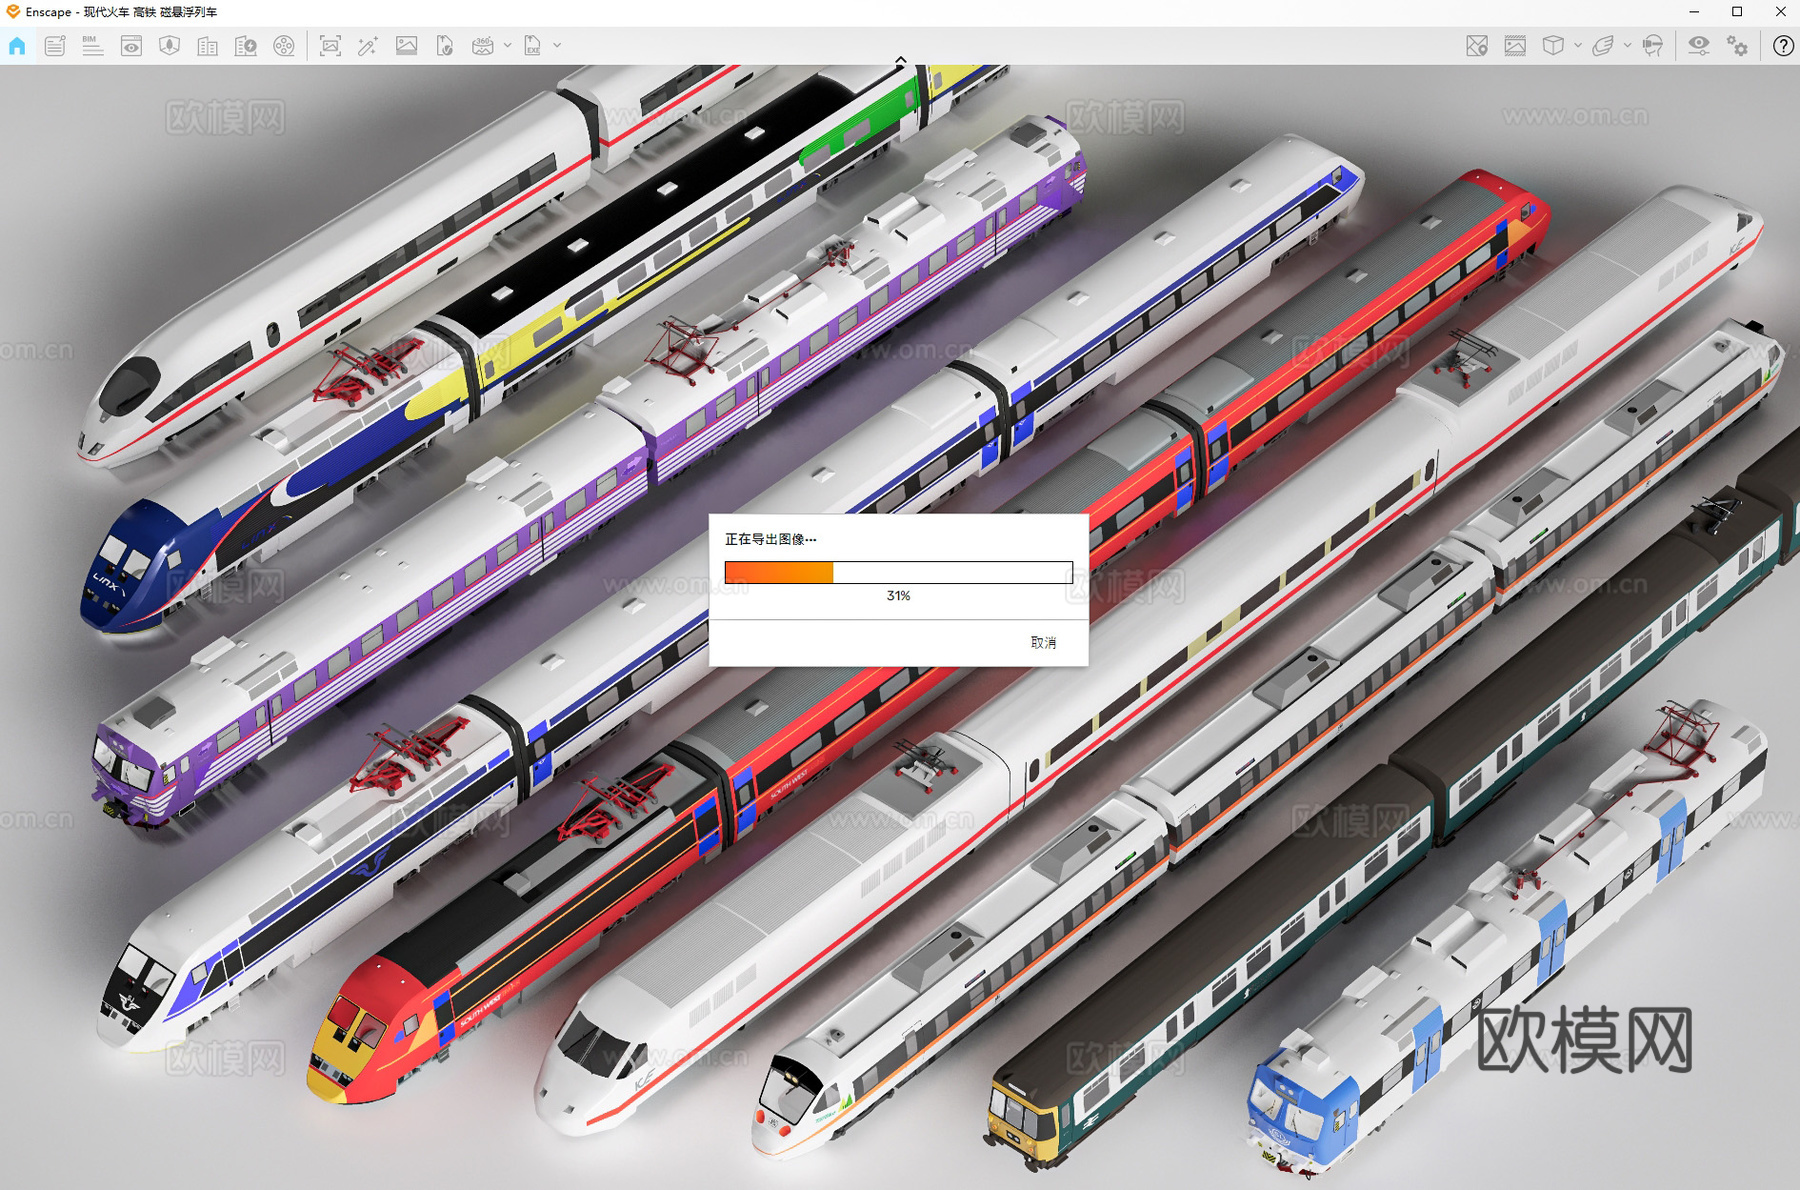Toggle the safe frame image icon

(1515, 46)
